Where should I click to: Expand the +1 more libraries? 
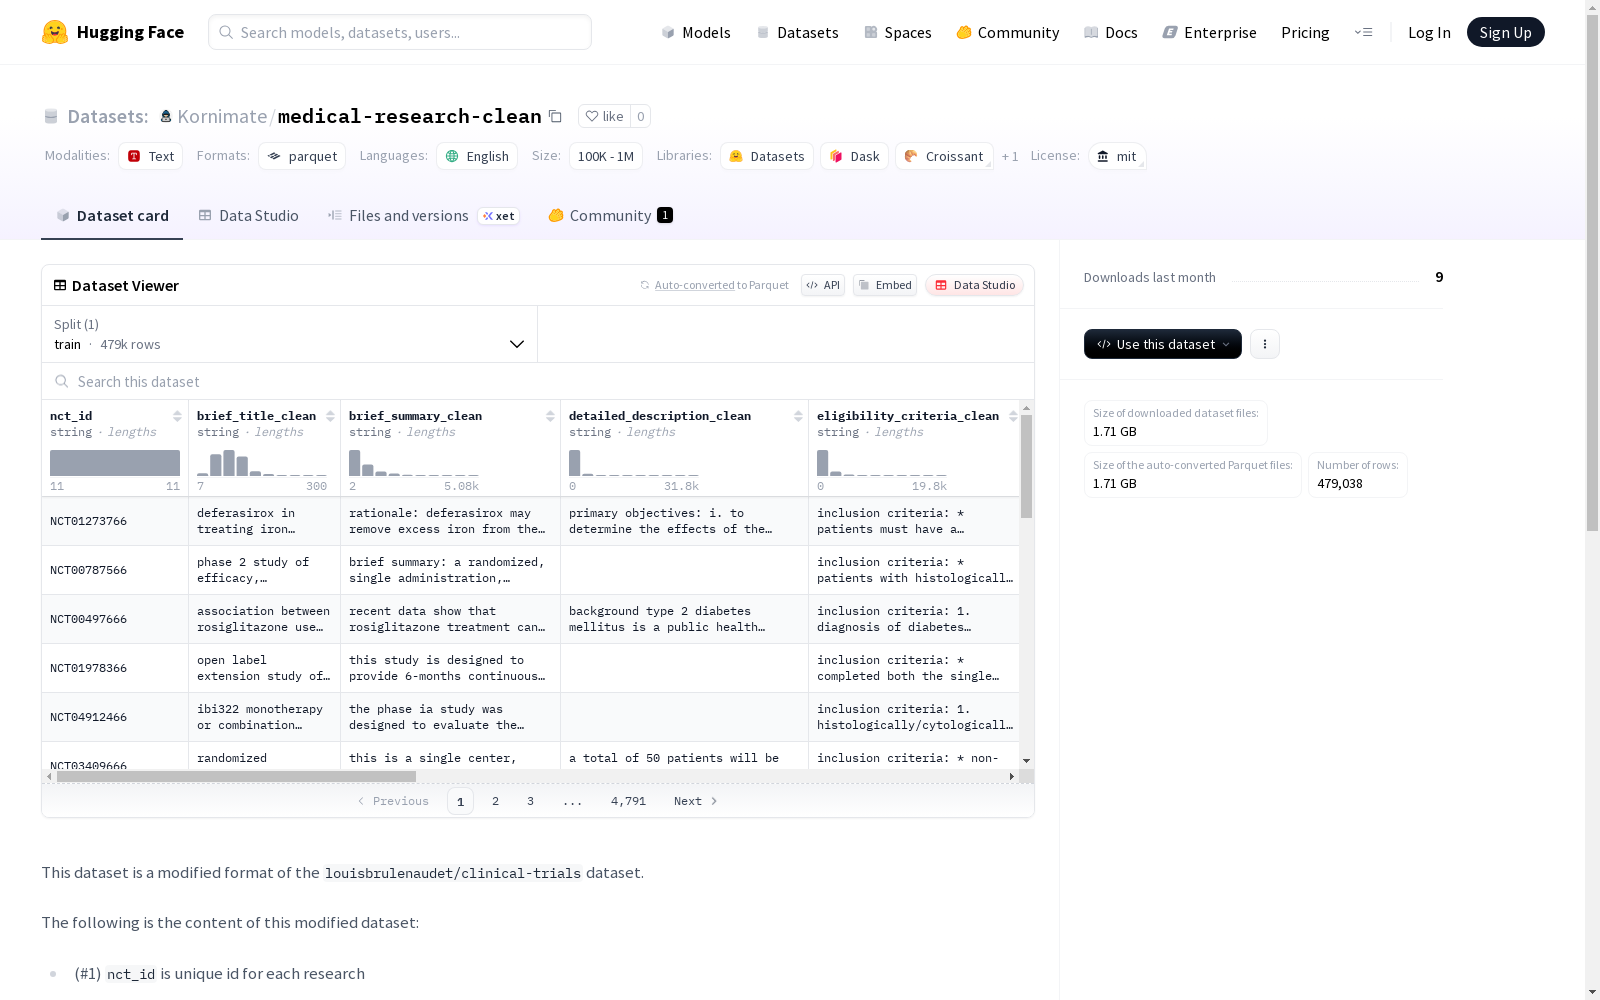[x=1010, y=156]
